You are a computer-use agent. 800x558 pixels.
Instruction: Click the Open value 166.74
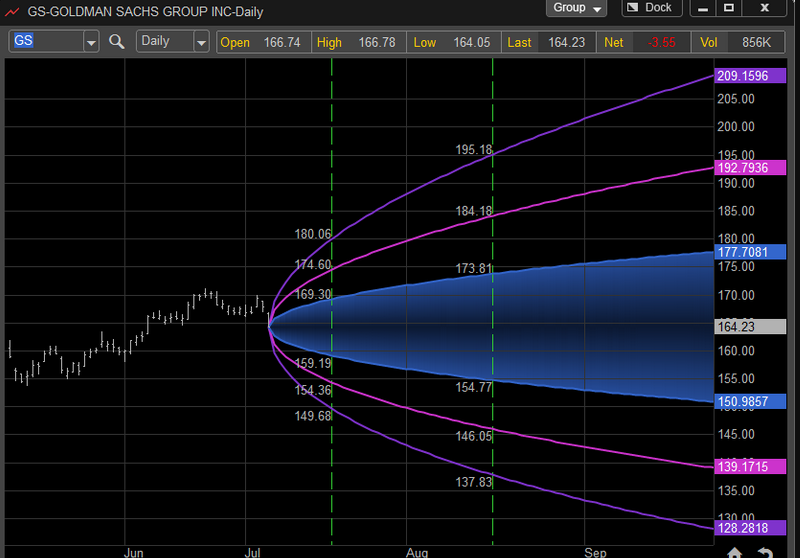282,42
